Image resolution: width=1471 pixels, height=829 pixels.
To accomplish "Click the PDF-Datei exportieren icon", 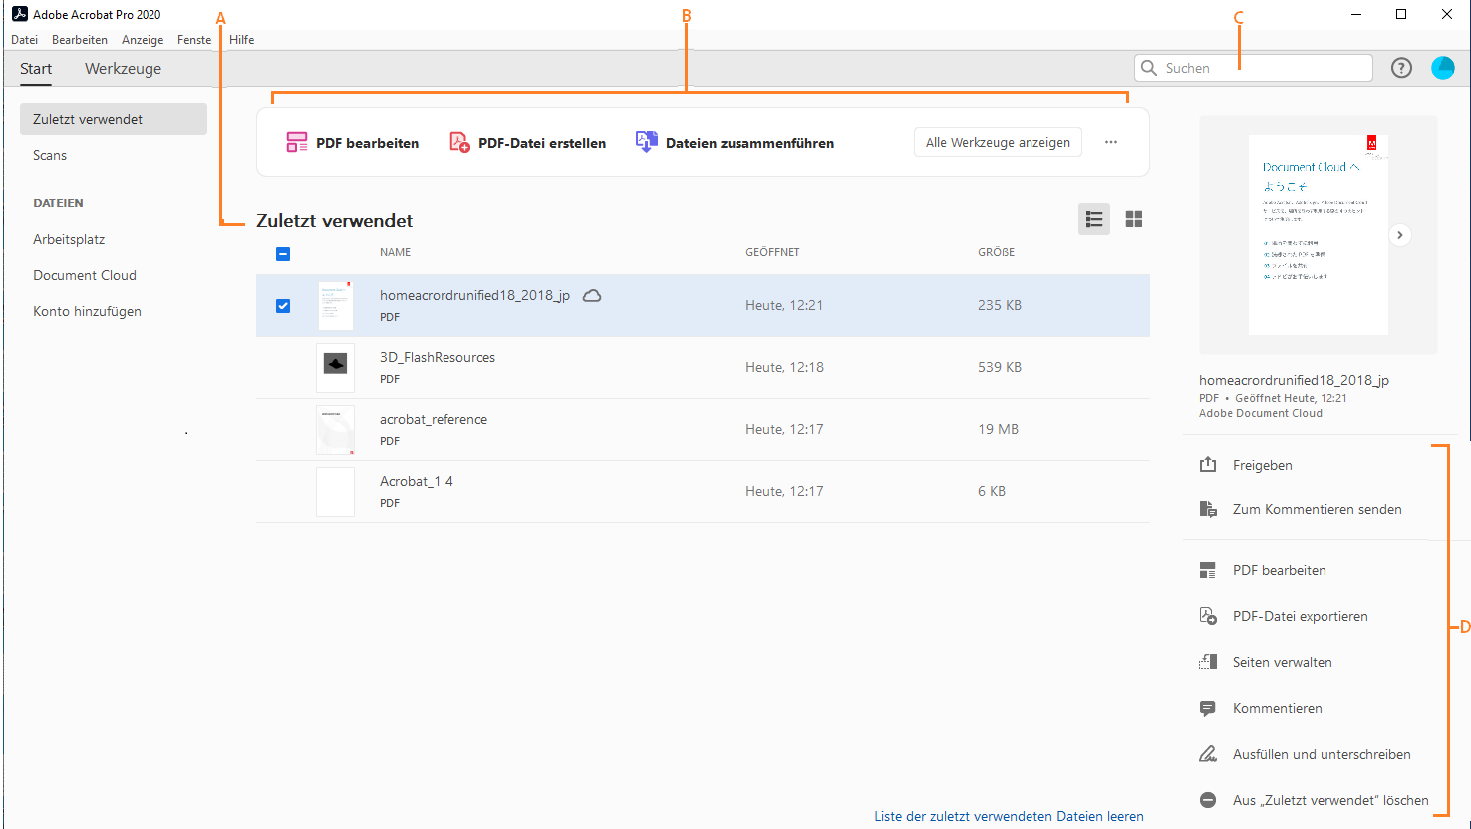I will tap(1208, 616).
